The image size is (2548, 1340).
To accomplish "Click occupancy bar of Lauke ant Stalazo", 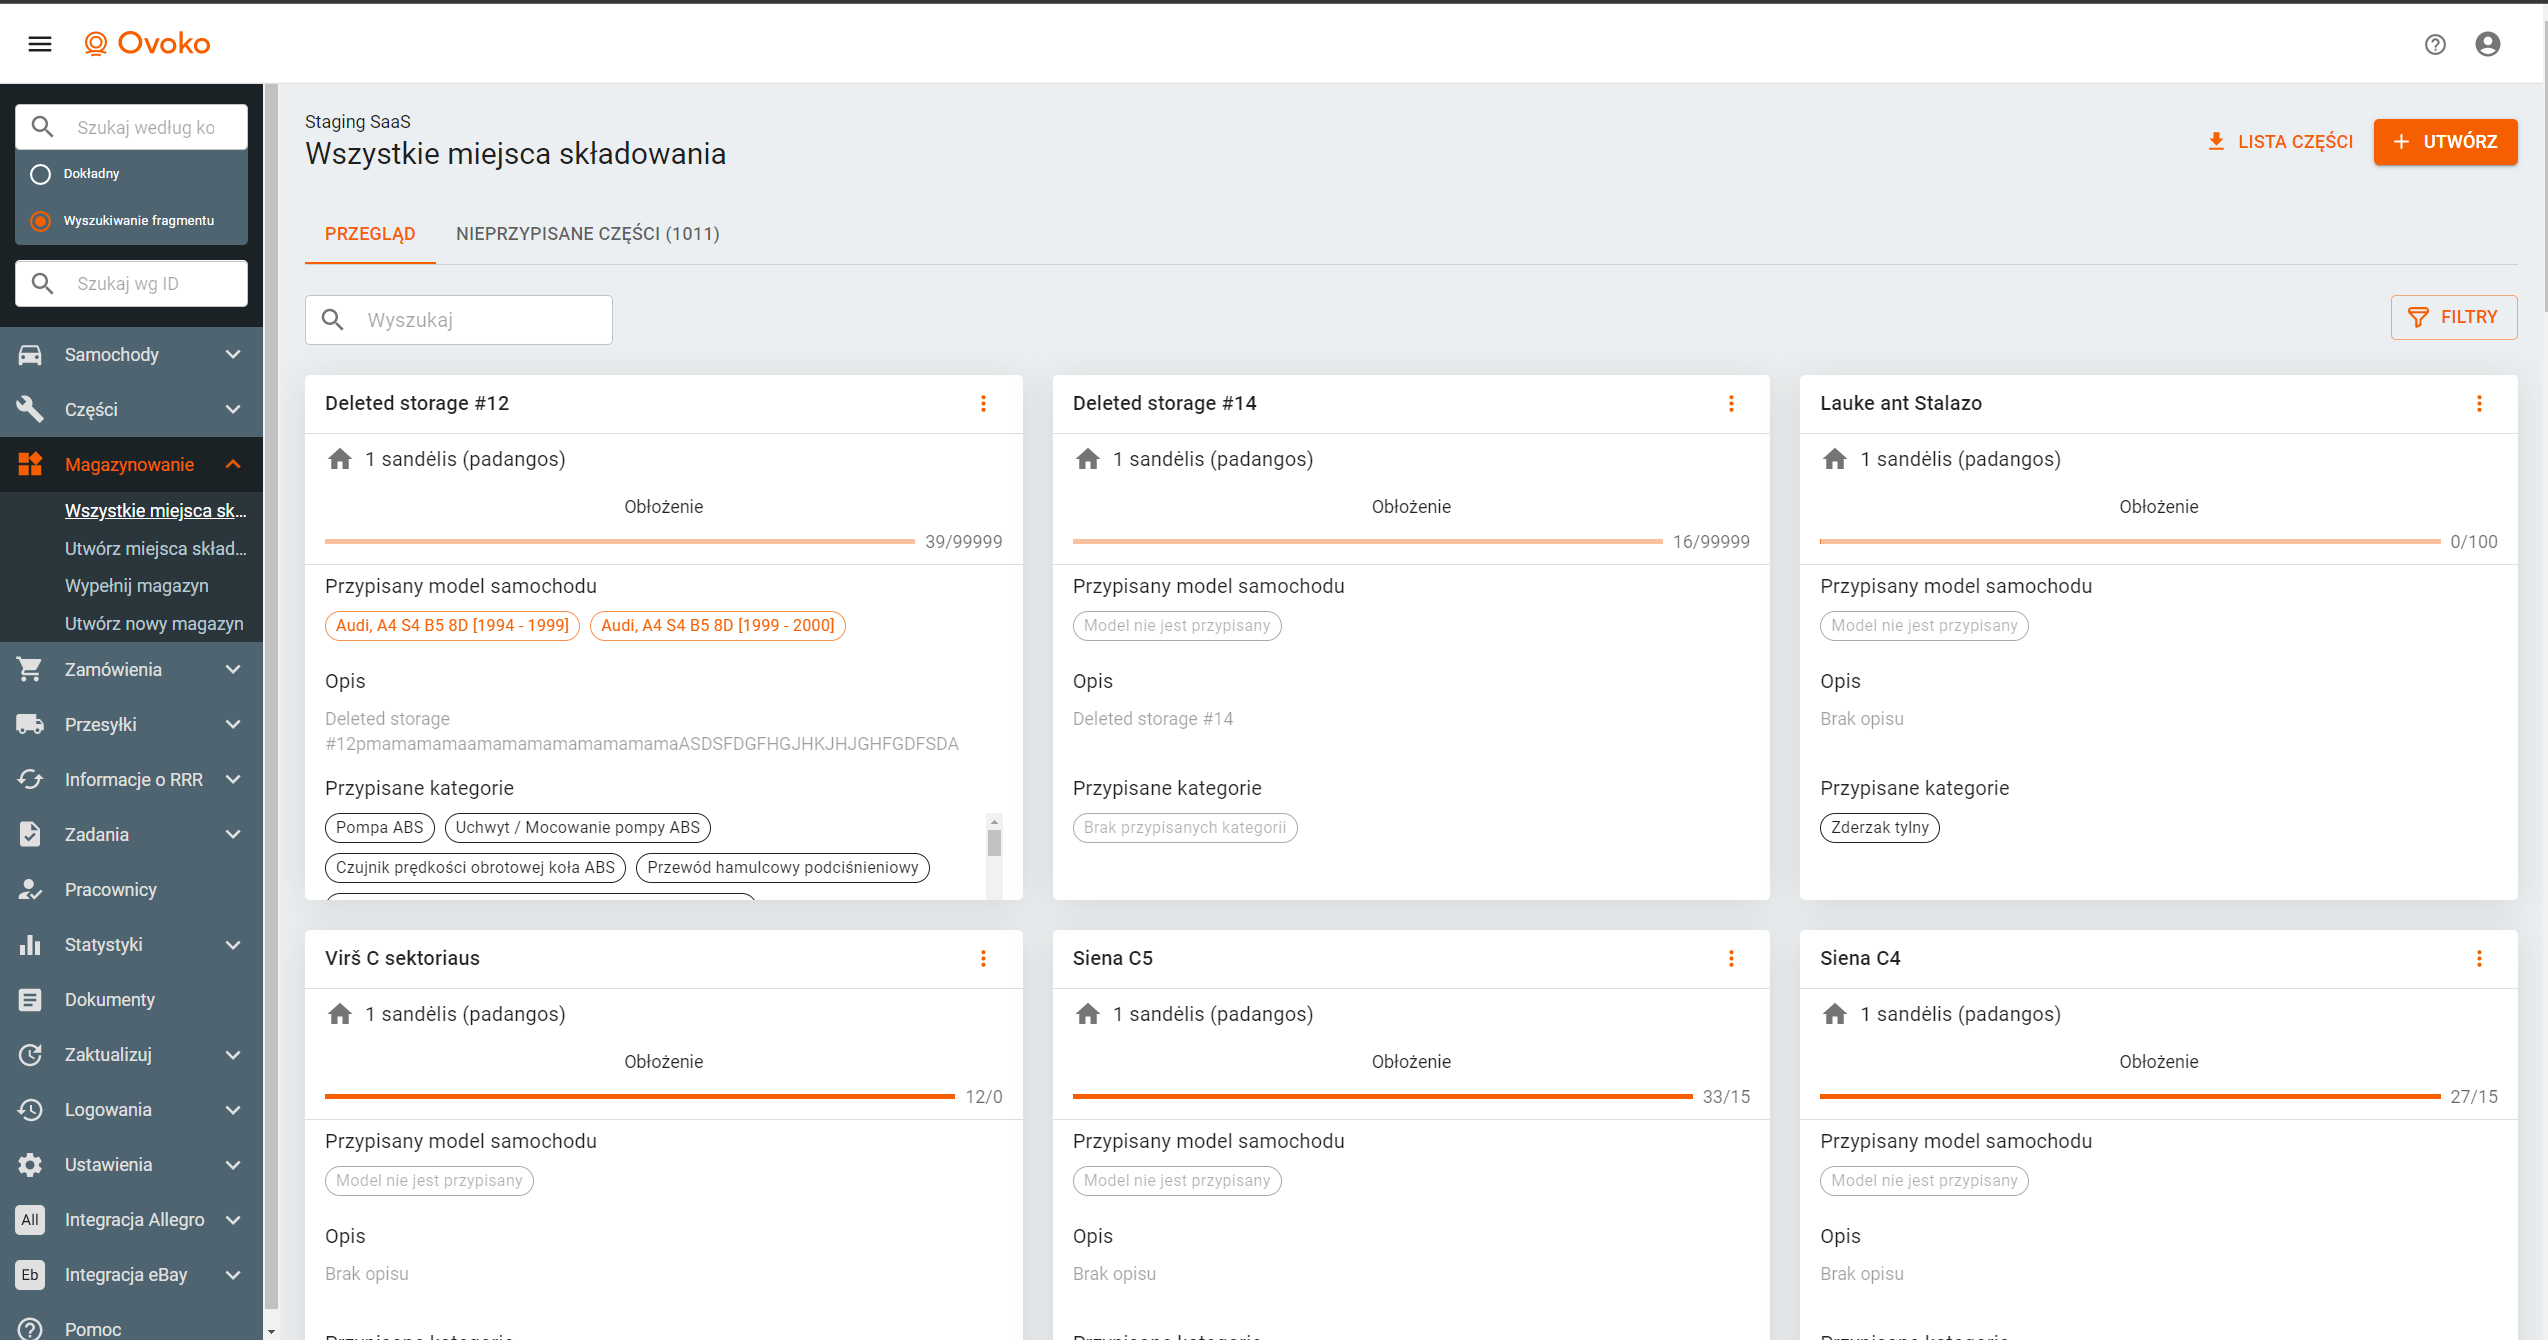I will [x=2130, y=542].
